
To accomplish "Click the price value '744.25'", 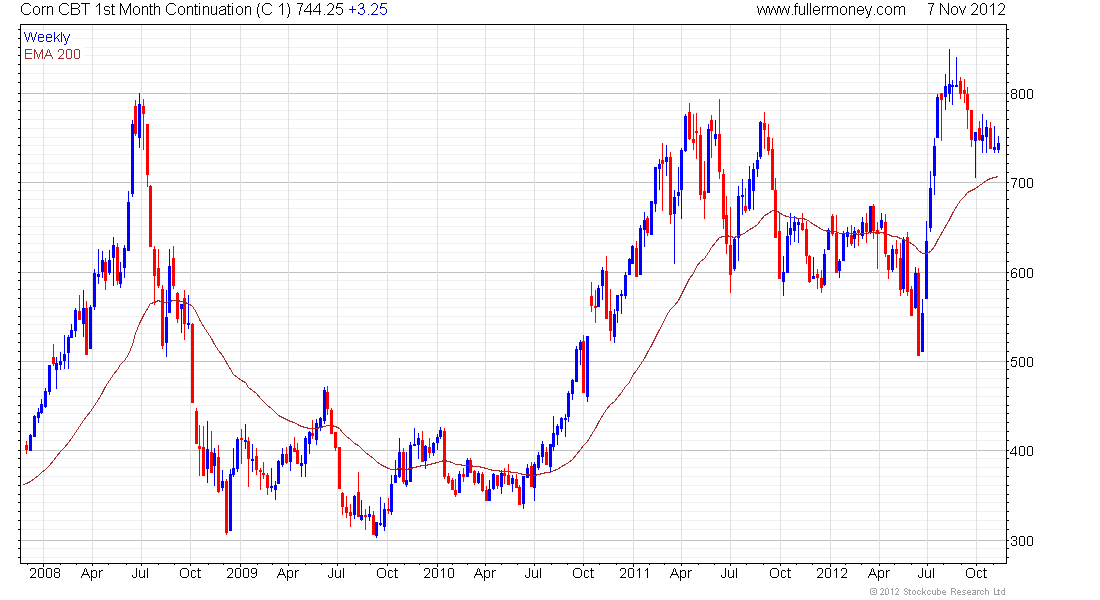I will pyautogui.click(x=320, y=10).
